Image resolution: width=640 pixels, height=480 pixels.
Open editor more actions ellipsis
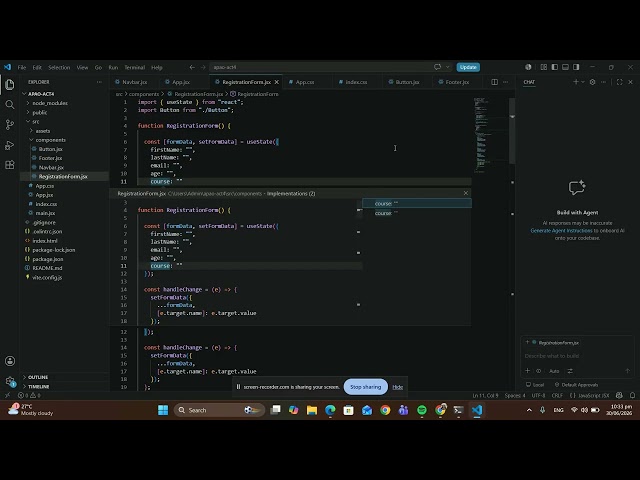505,82
